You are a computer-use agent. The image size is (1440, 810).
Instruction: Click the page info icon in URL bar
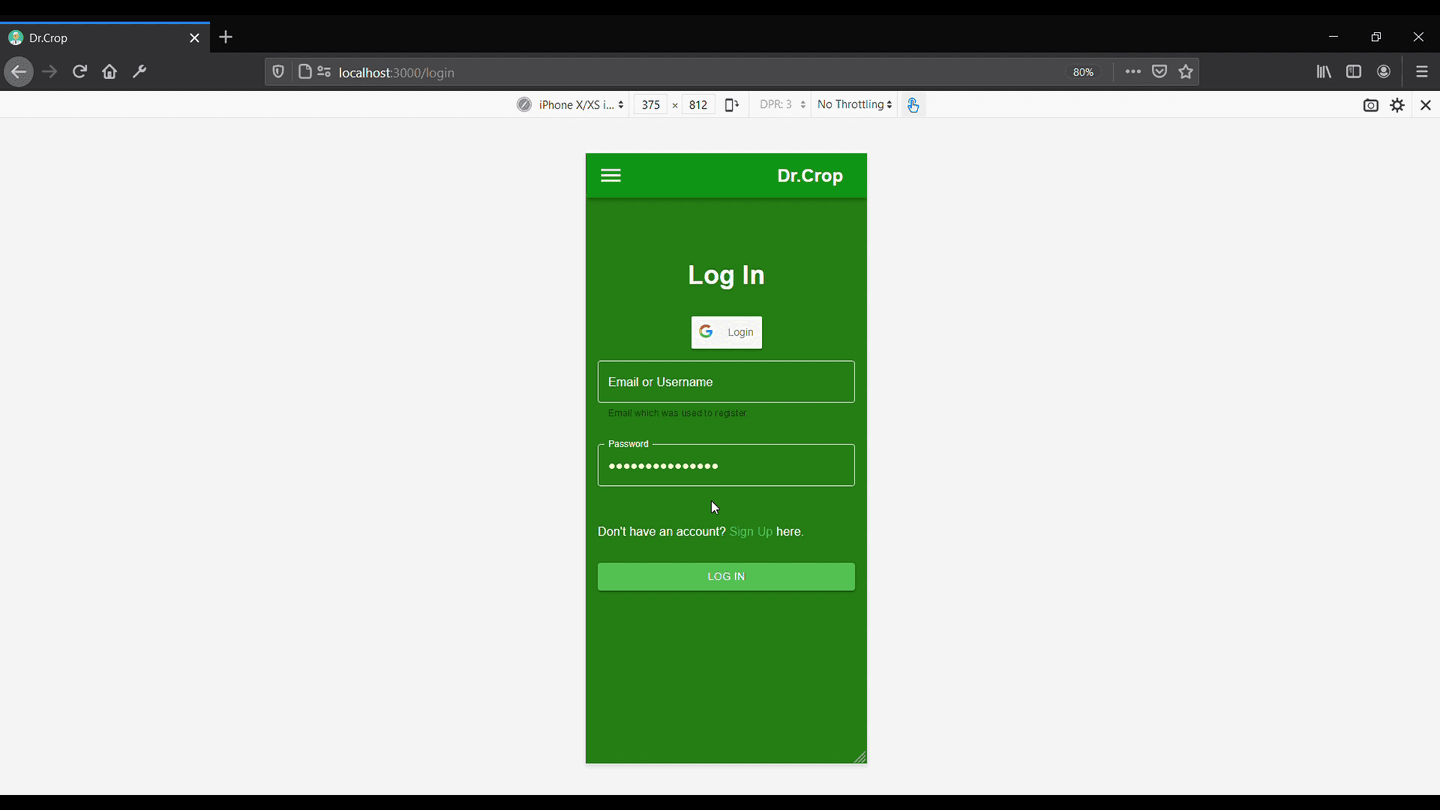click(x=305, y=72)
